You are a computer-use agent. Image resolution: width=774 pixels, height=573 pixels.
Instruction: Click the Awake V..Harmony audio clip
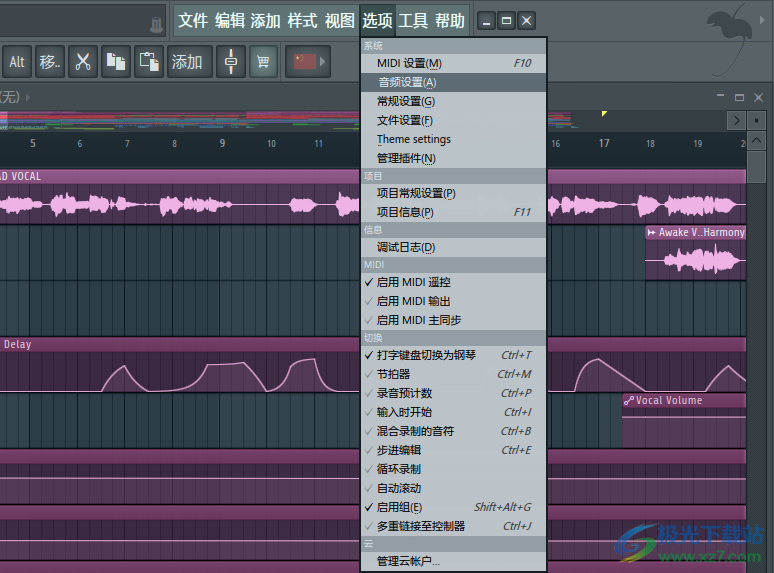click(695, 256)
